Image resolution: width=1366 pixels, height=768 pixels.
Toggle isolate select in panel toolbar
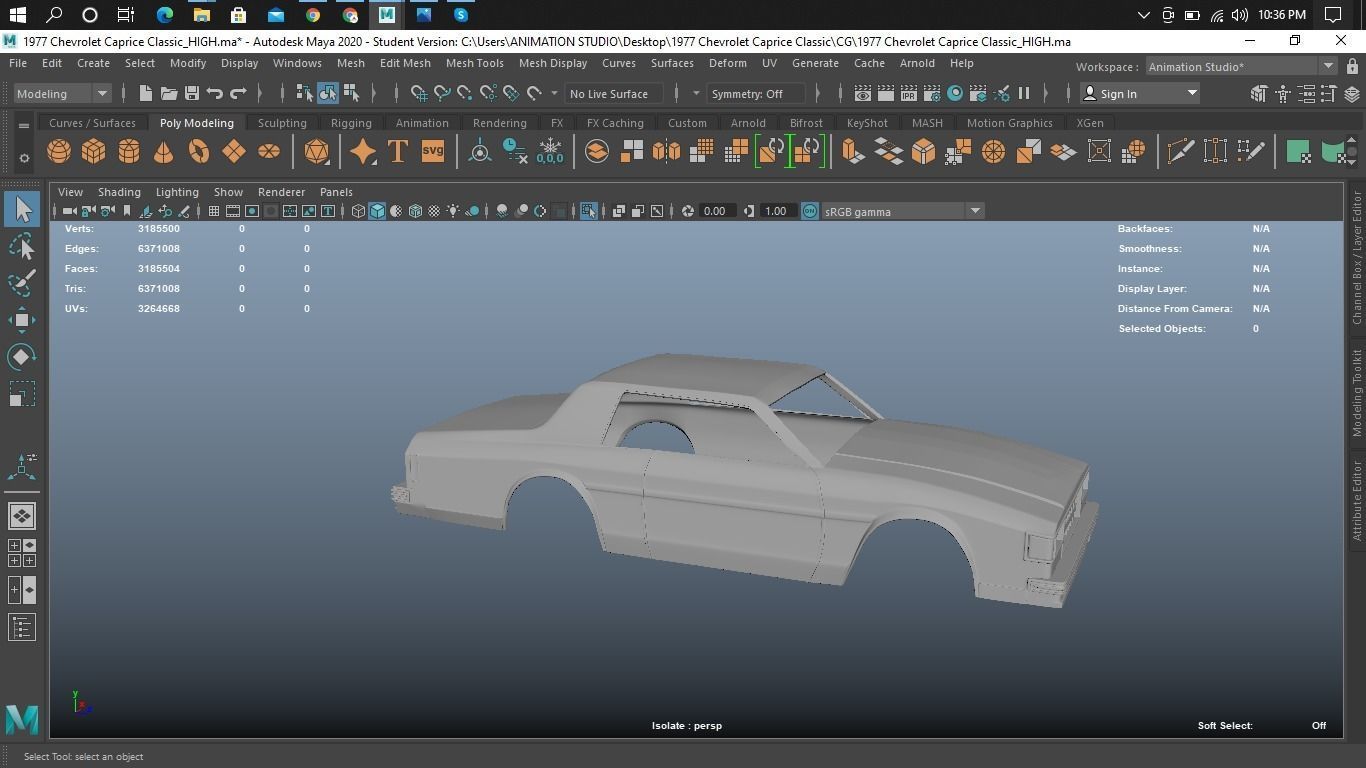[588, 211]
